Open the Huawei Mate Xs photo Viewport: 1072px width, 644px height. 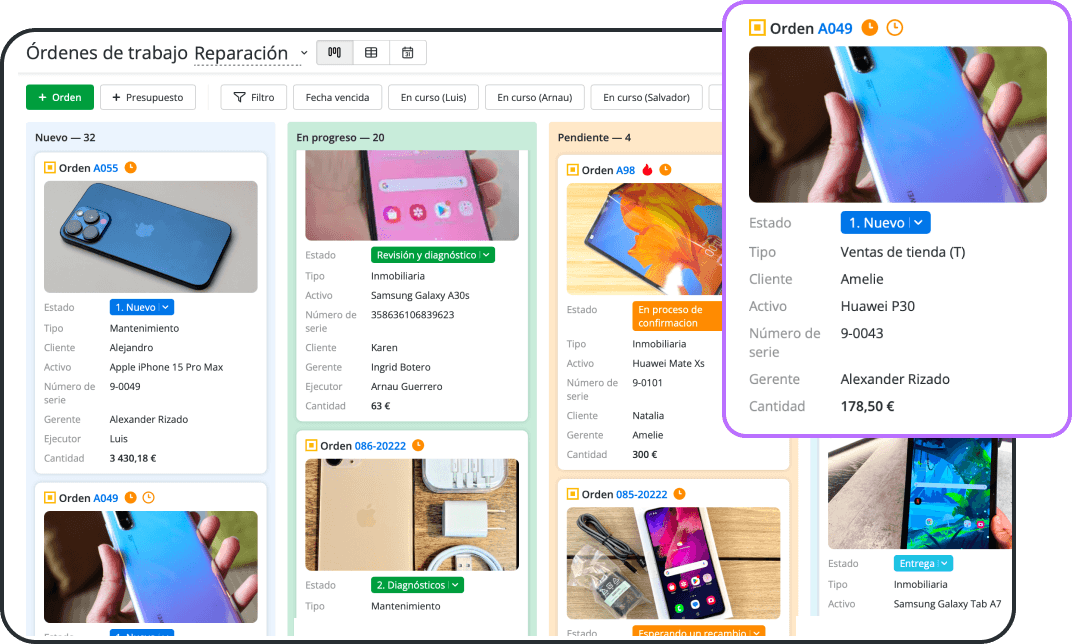tap(644, 239)
